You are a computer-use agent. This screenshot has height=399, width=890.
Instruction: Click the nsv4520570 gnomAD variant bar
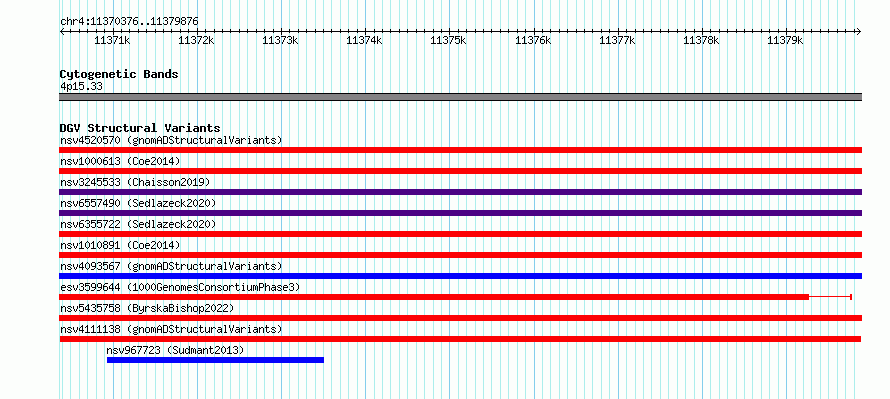tap(460, 150)
